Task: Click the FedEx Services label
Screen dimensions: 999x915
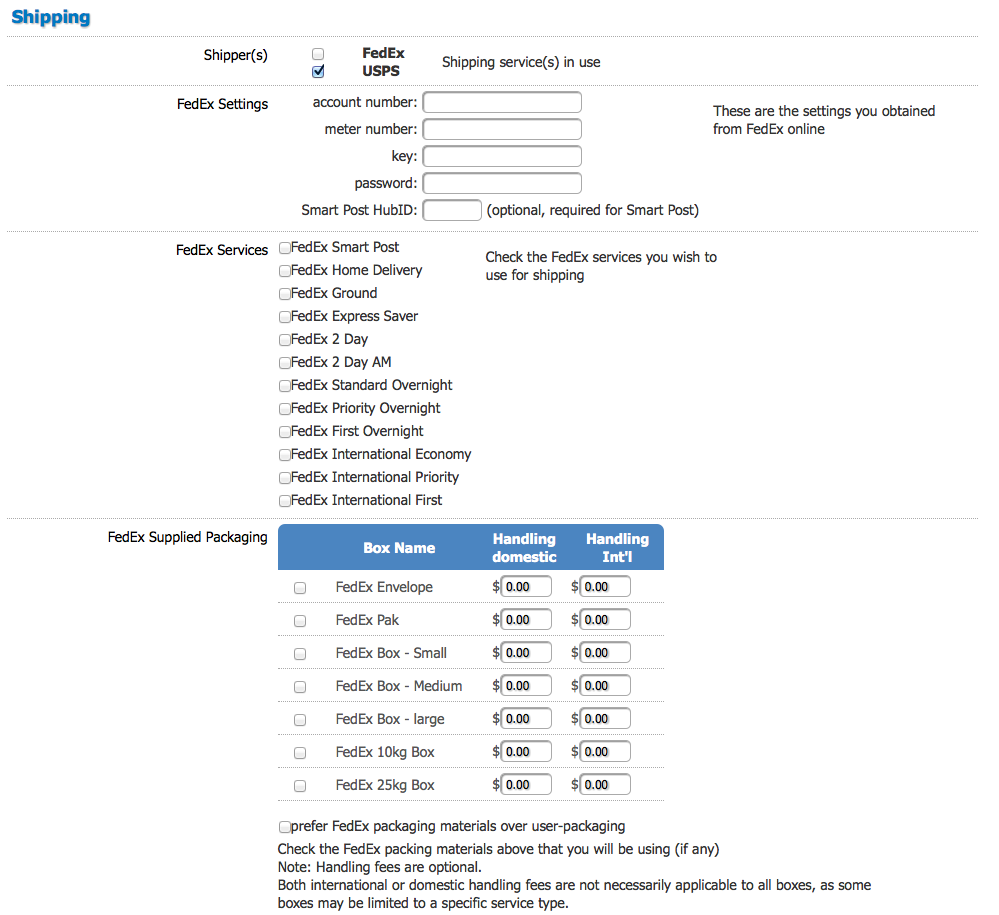Action: 222,250
